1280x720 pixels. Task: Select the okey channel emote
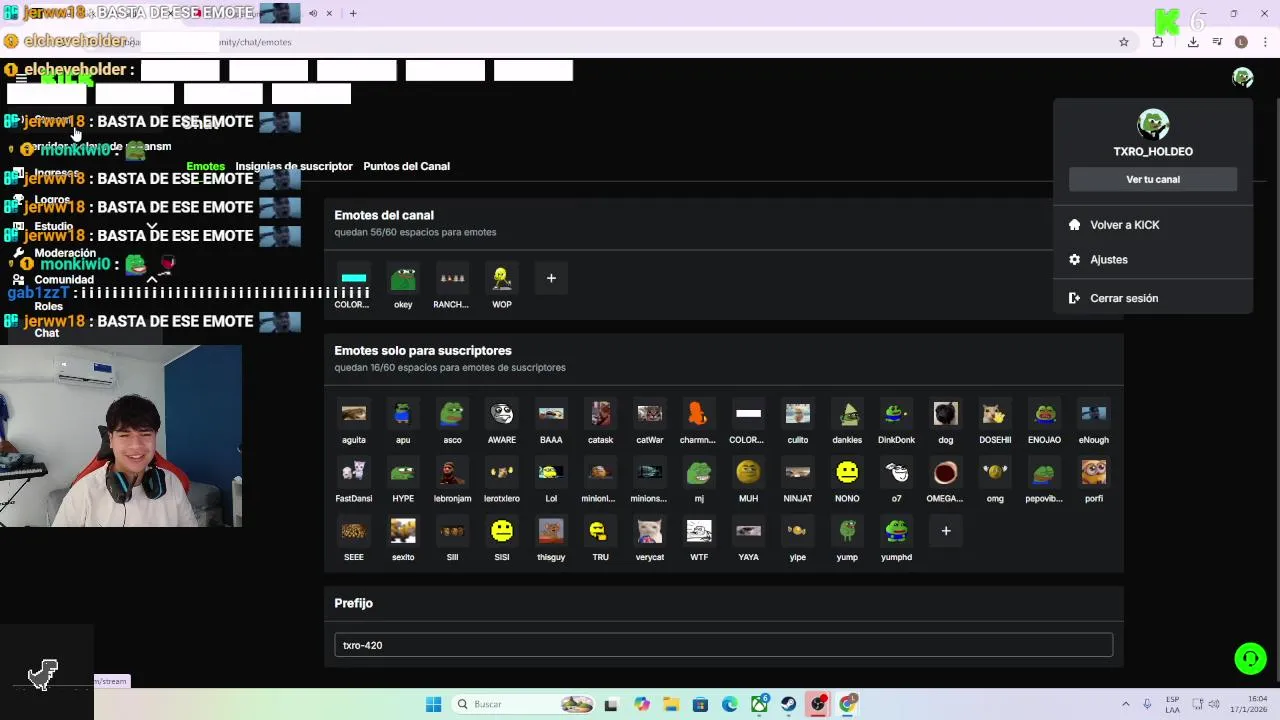point(403,279)
